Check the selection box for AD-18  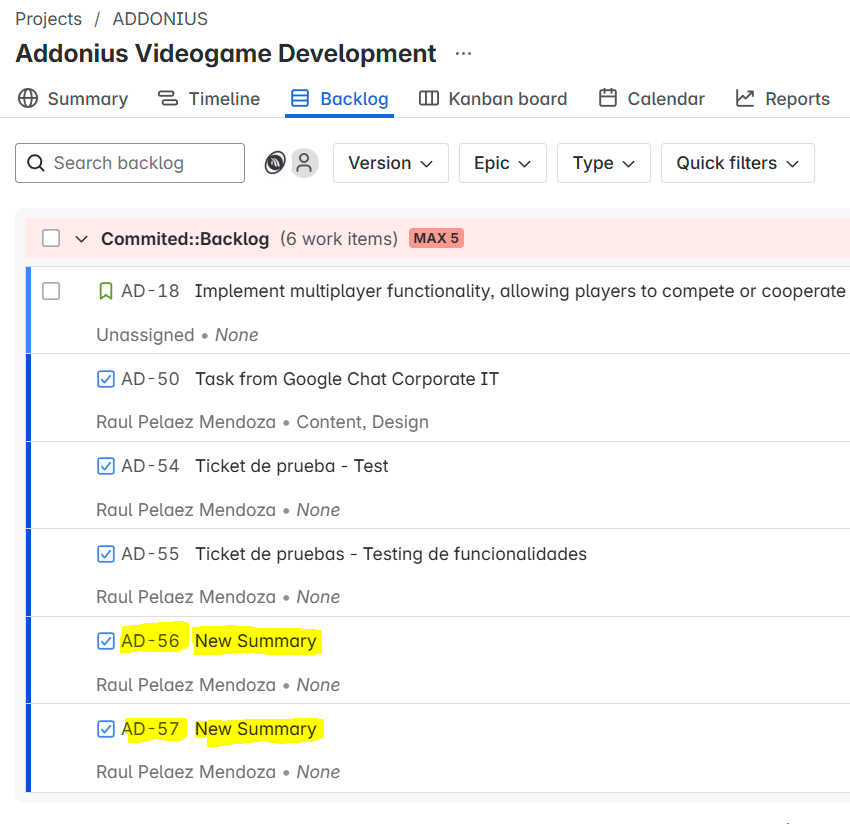coord(51,291)
